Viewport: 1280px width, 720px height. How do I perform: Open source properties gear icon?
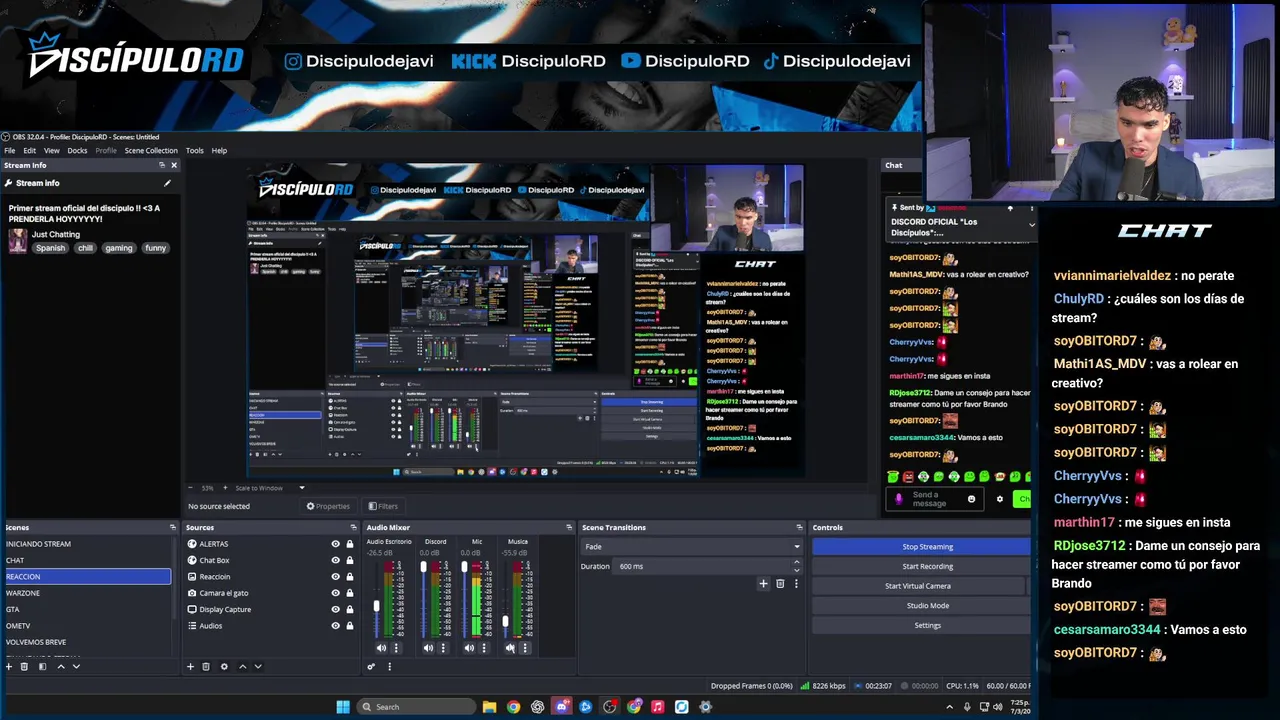point(224,666)
